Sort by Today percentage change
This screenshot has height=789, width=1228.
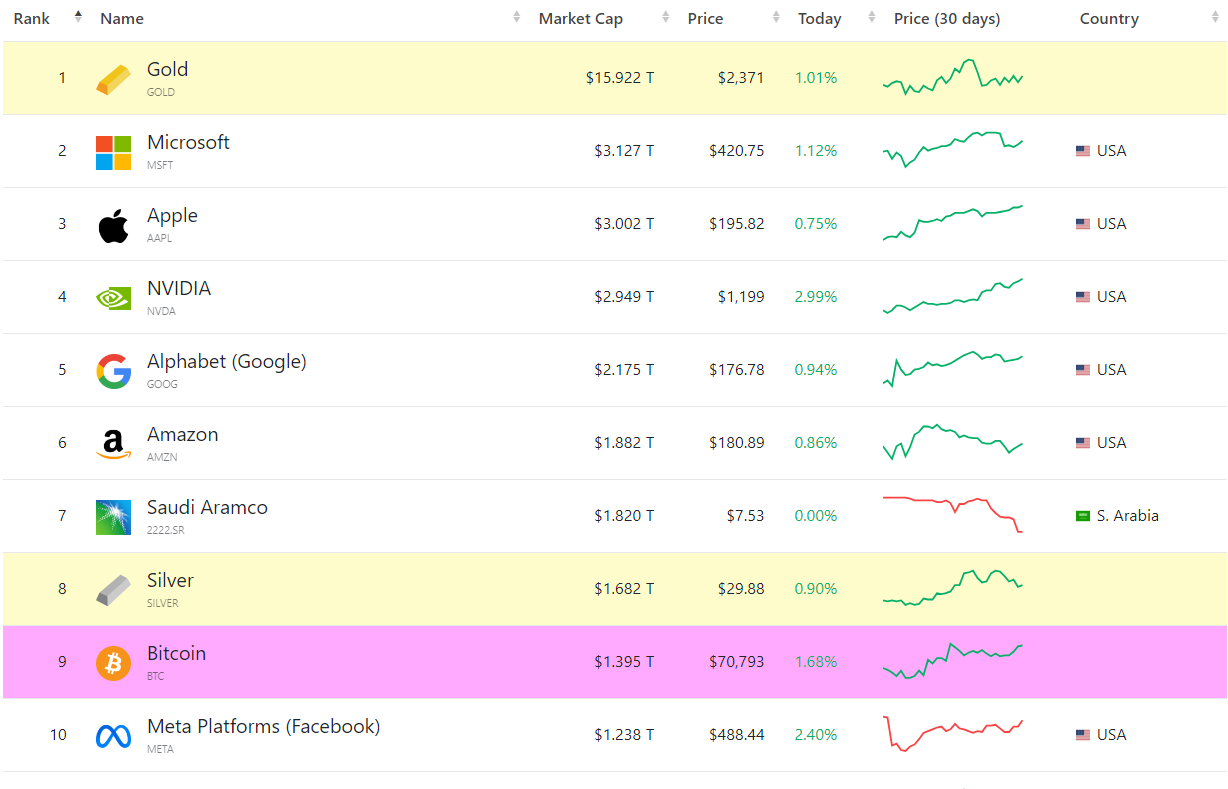point(819,19)
